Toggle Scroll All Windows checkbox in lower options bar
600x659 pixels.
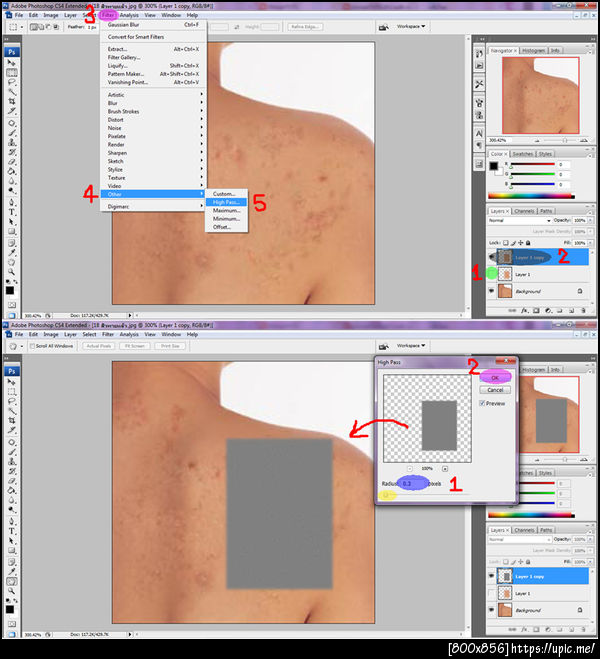[32, 346]
